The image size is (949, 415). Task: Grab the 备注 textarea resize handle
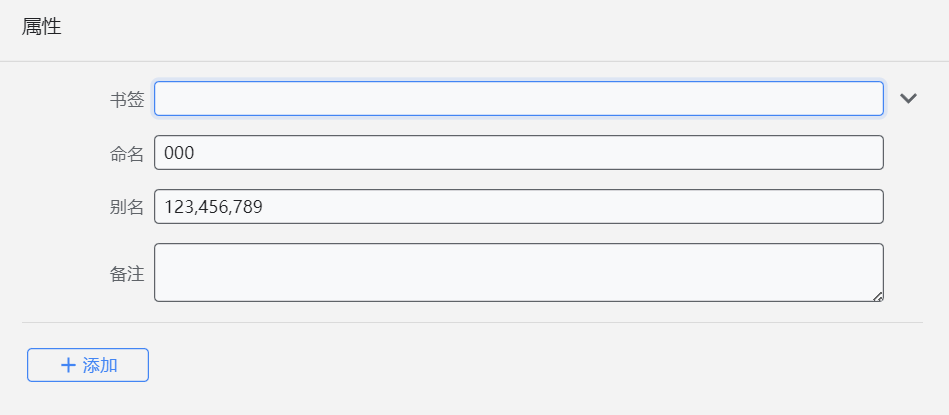click(878, 296)
